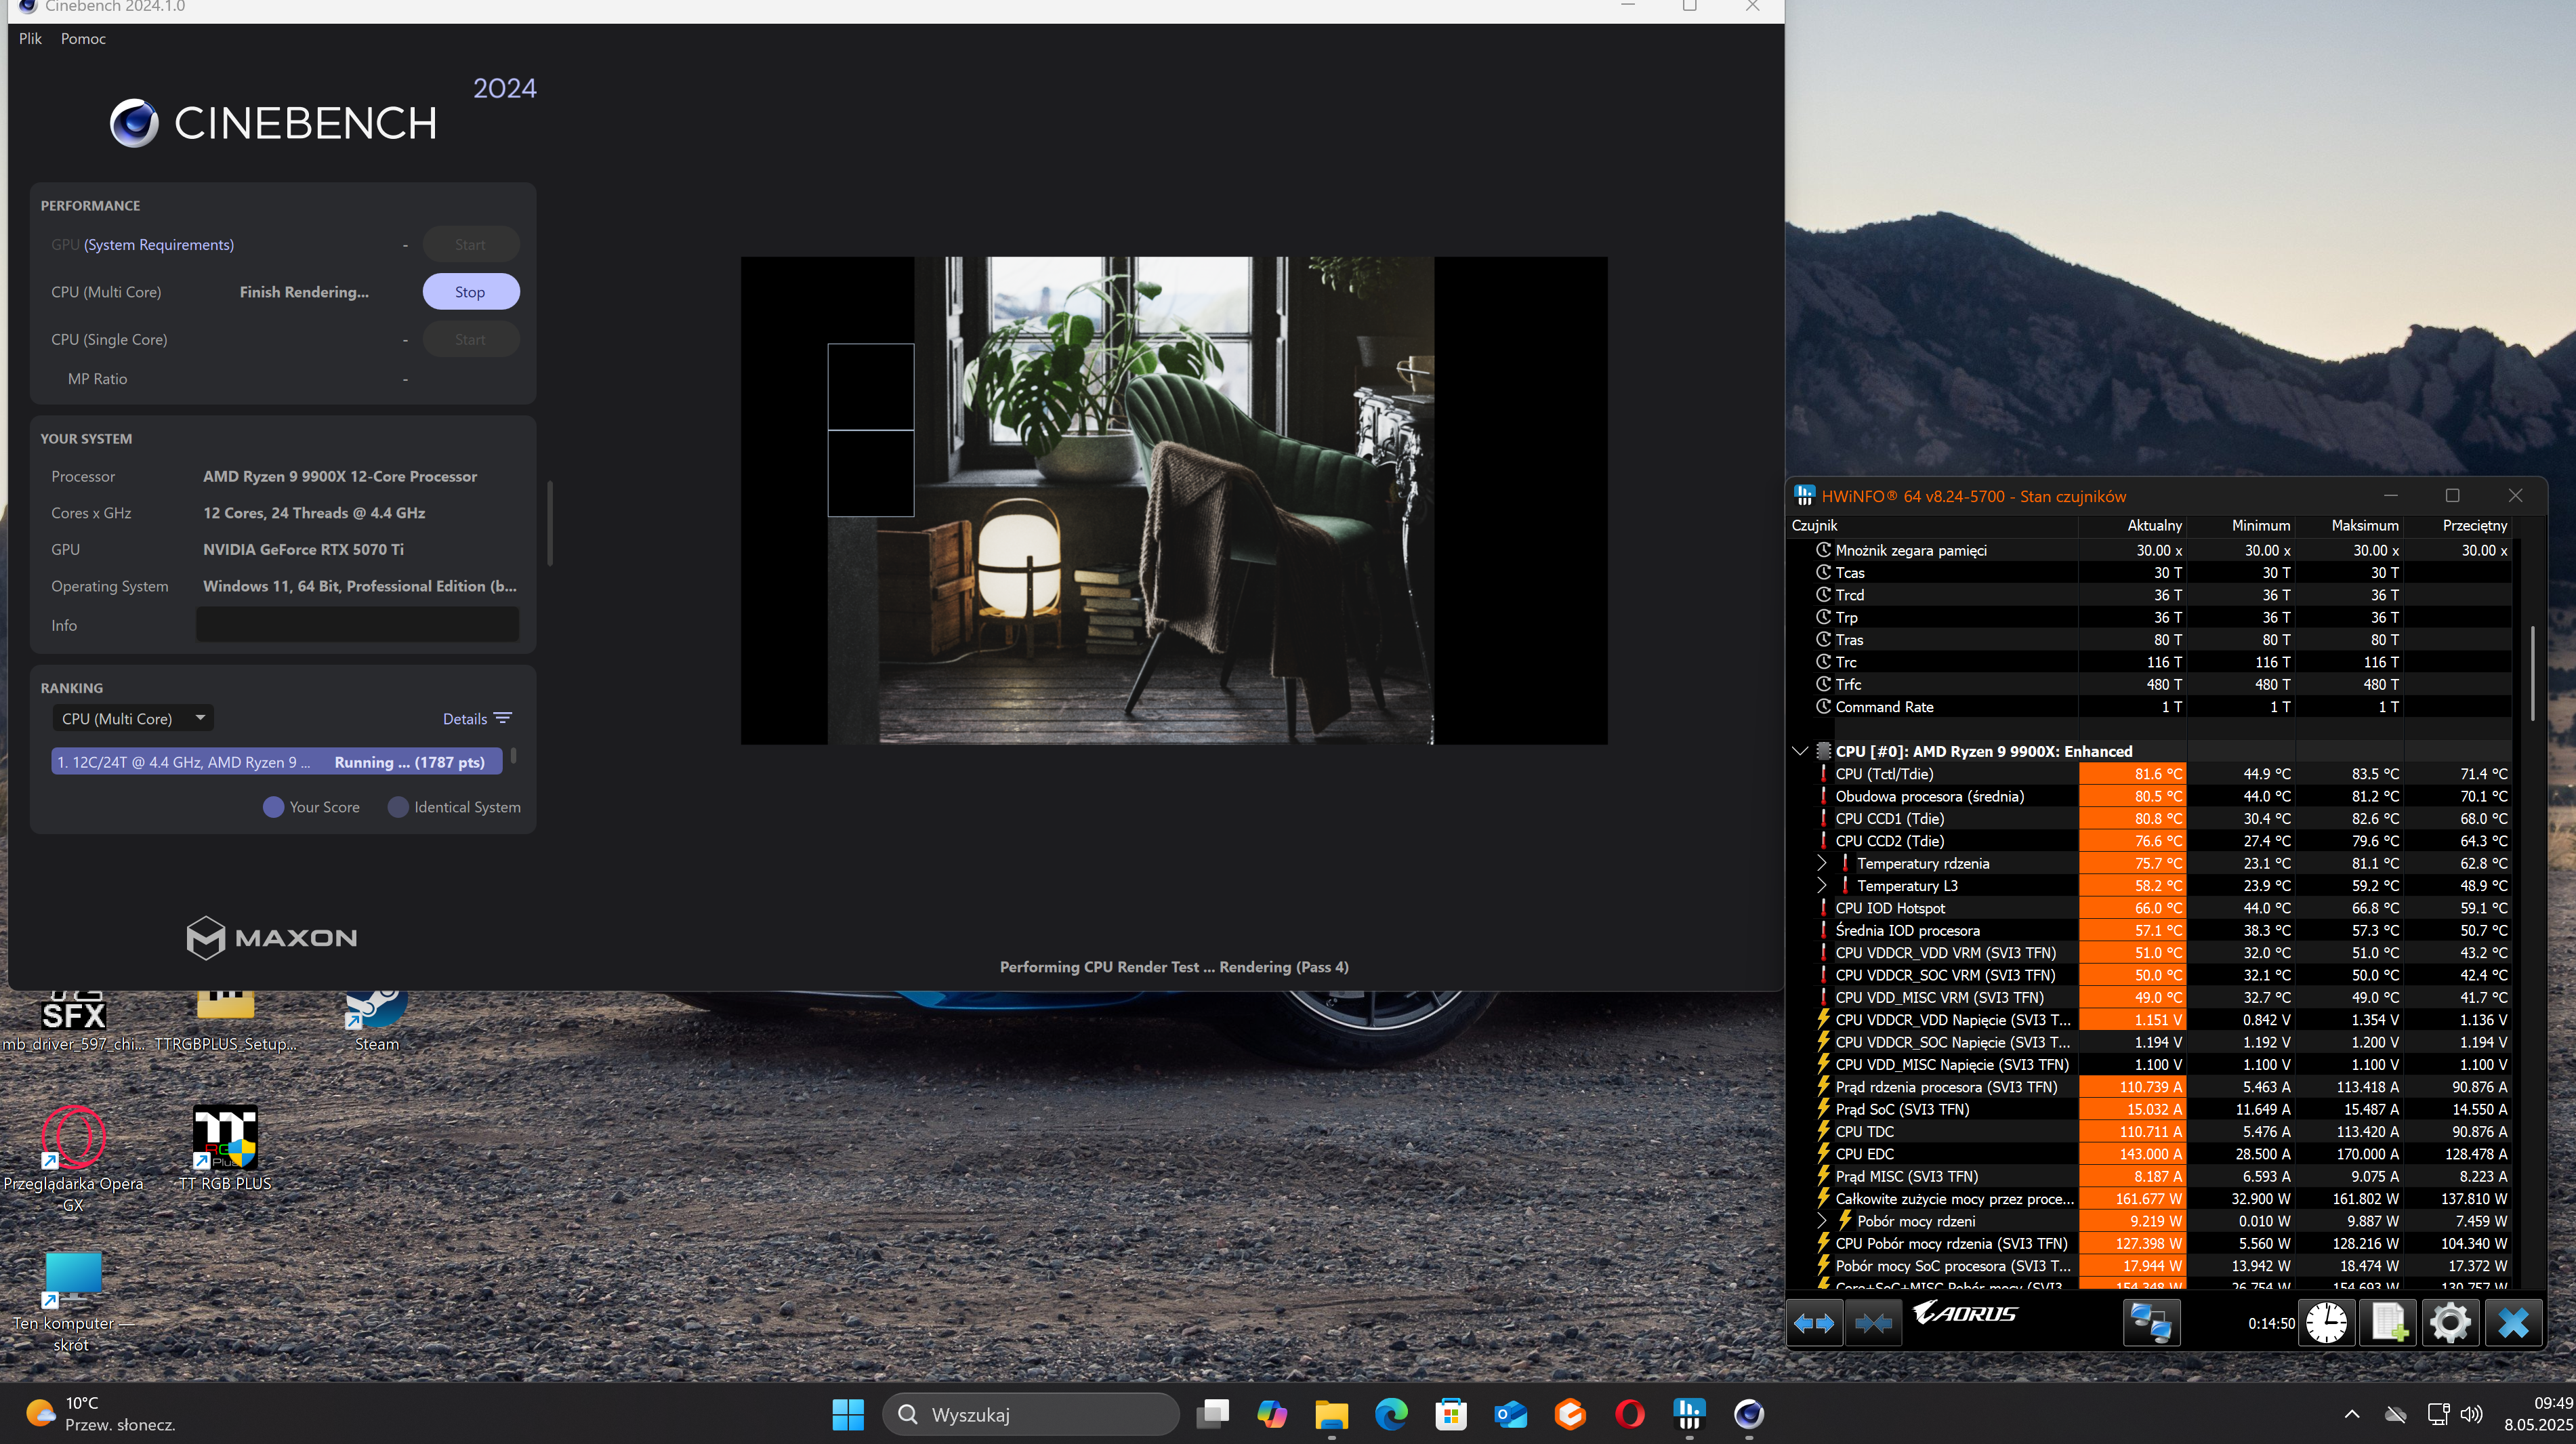Open Opera from taskbar
Screen dimensions: 2576x1444
point(1630,1414)
